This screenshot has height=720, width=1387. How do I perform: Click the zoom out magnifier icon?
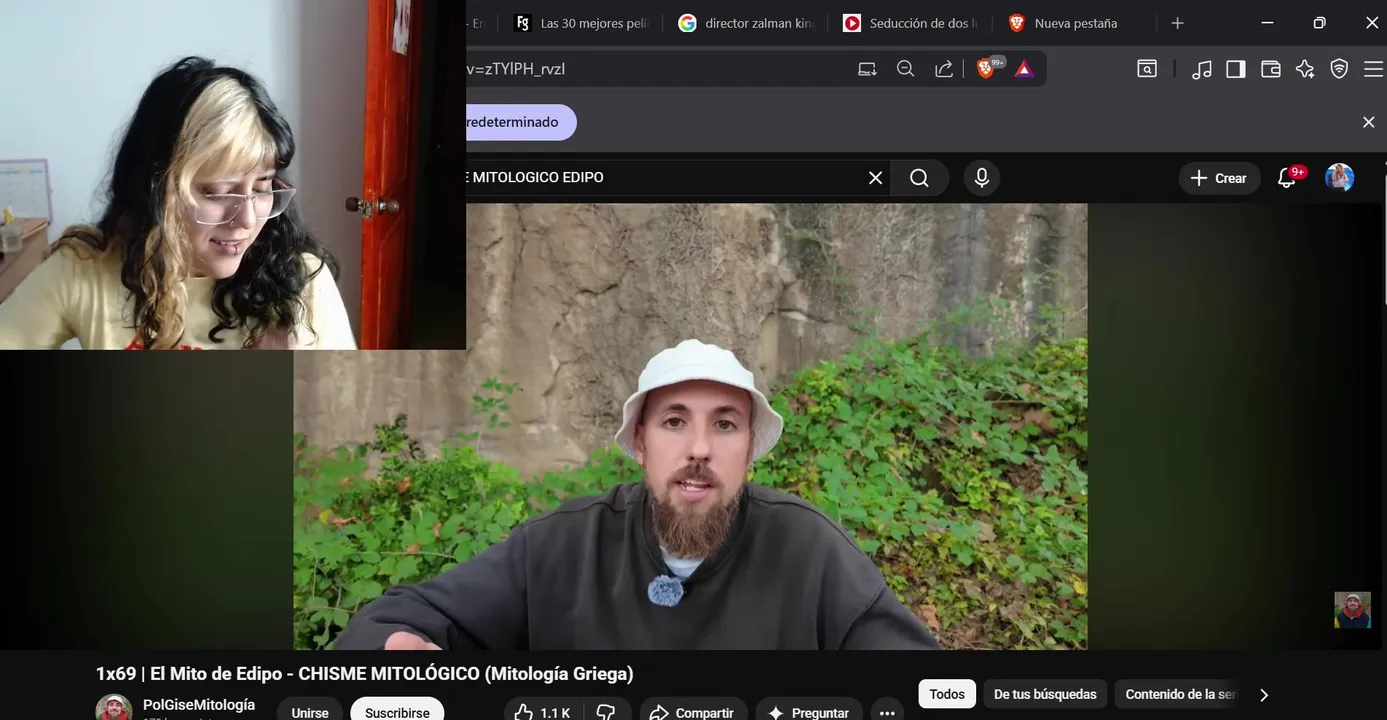pos(905,69)
